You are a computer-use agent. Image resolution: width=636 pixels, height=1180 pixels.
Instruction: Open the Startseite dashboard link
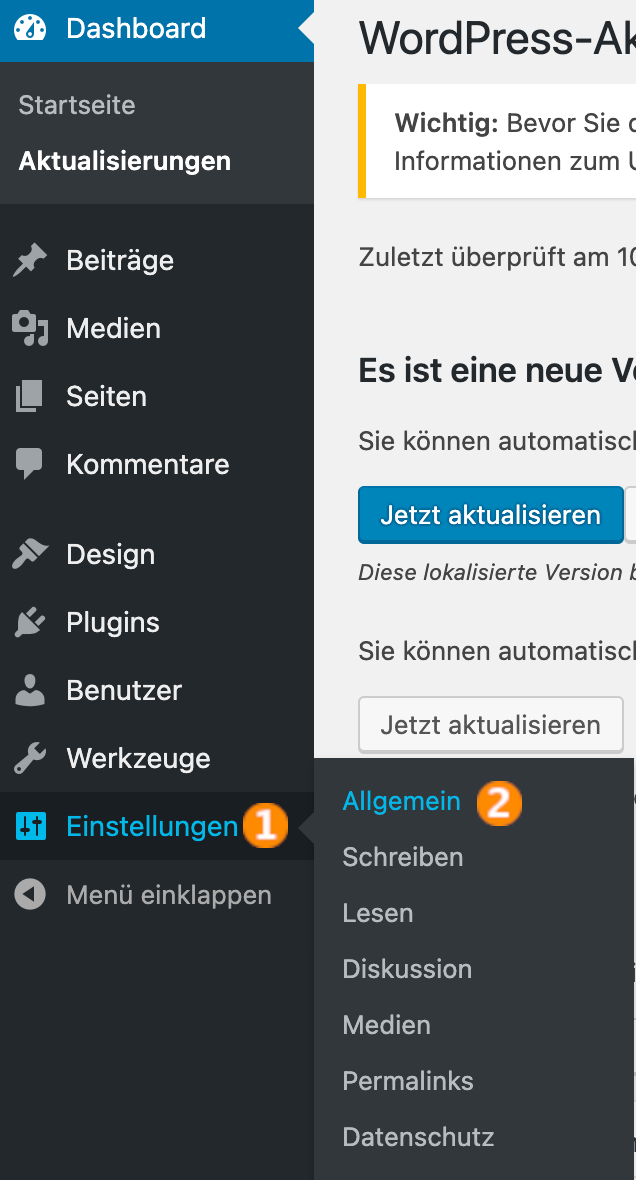click(77, 105)
